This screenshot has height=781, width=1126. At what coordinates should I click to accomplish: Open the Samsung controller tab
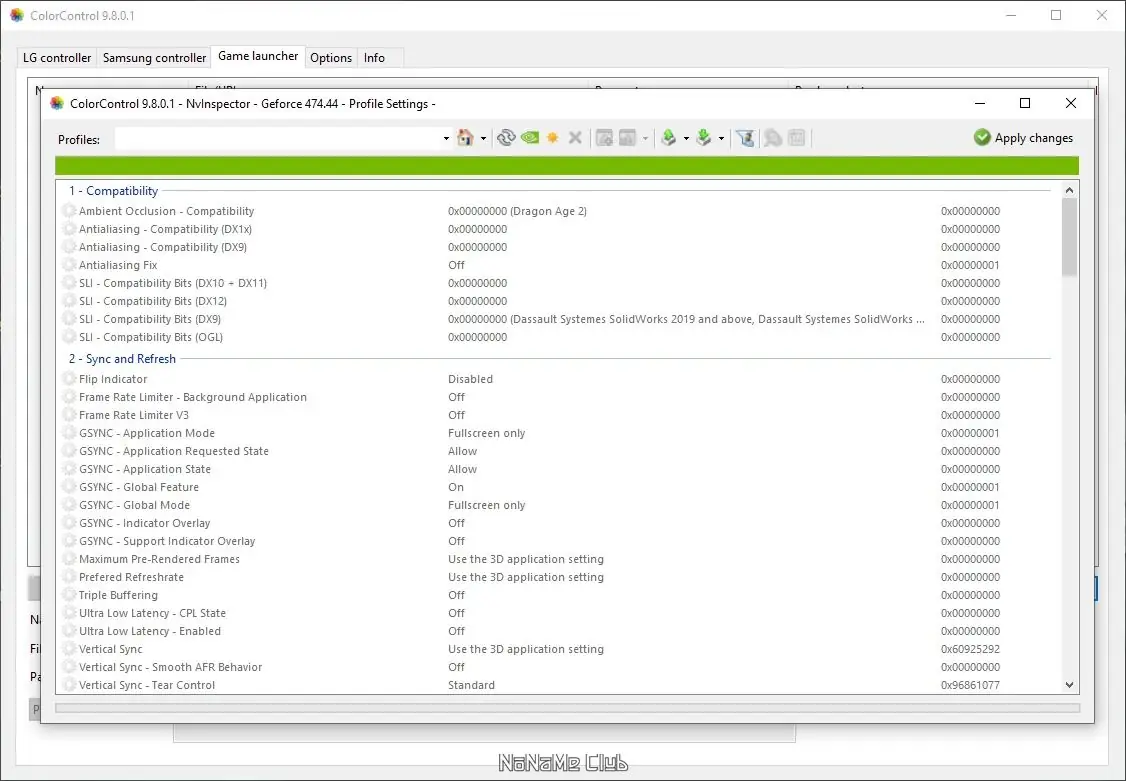click(154, 57)
